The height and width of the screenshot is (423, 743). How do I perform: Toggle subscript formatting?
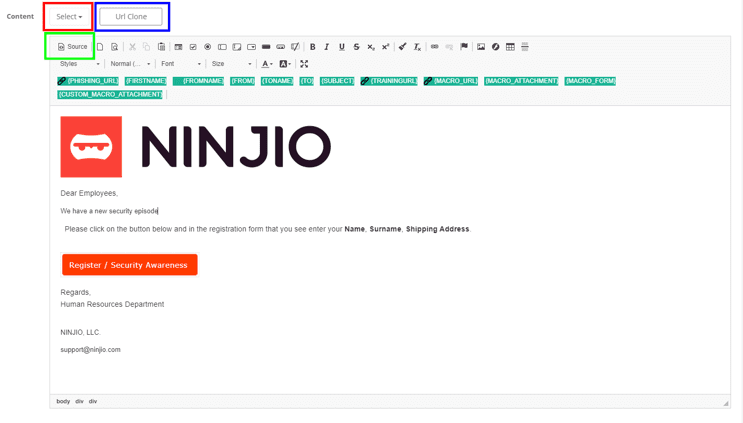pos(371,46)
